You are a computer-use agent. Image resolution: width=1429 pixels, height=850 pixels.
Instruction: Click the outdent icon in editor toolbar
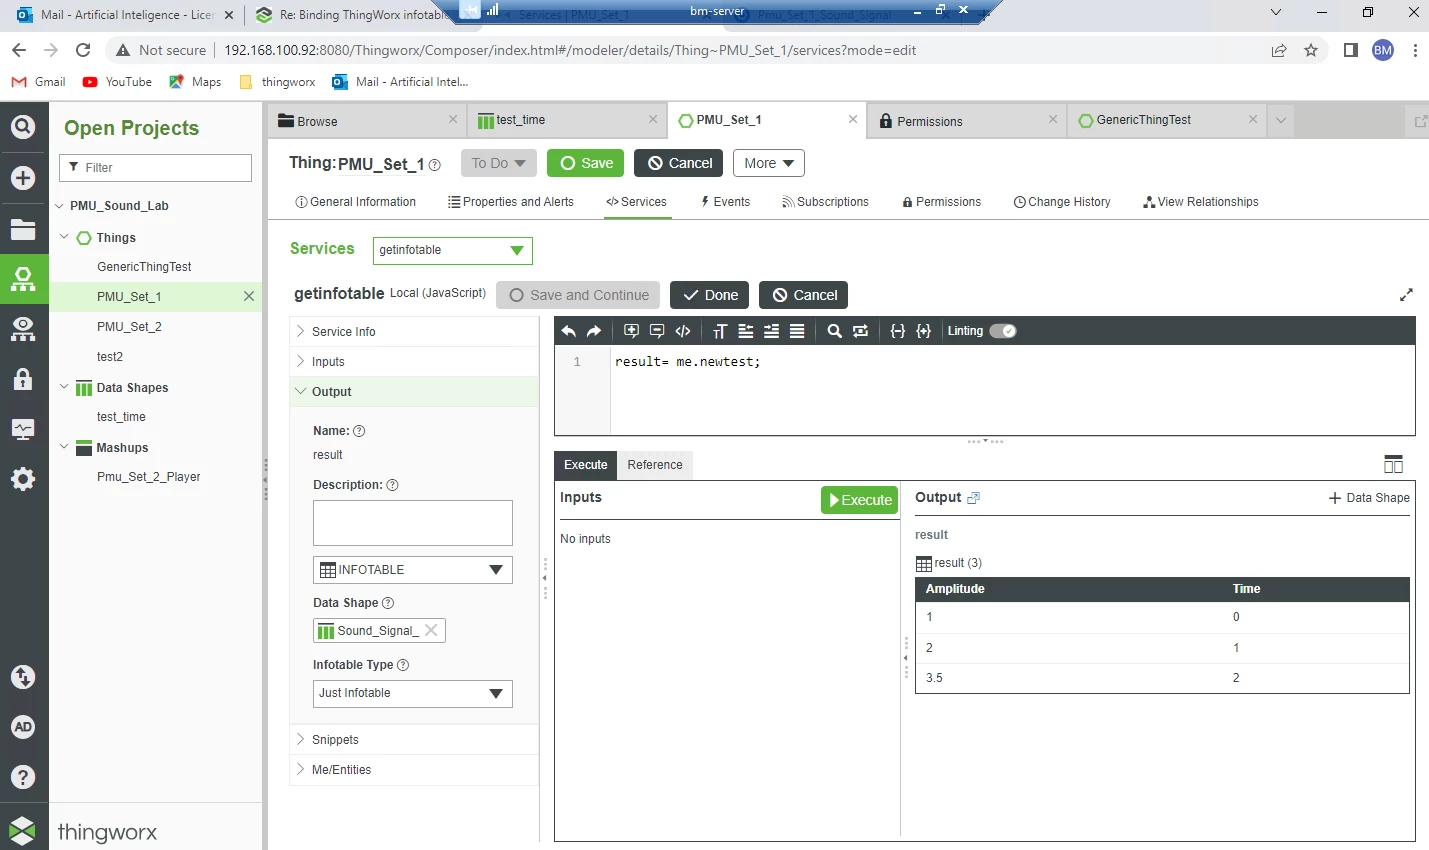pyautogui.click(x=746, y=331)
